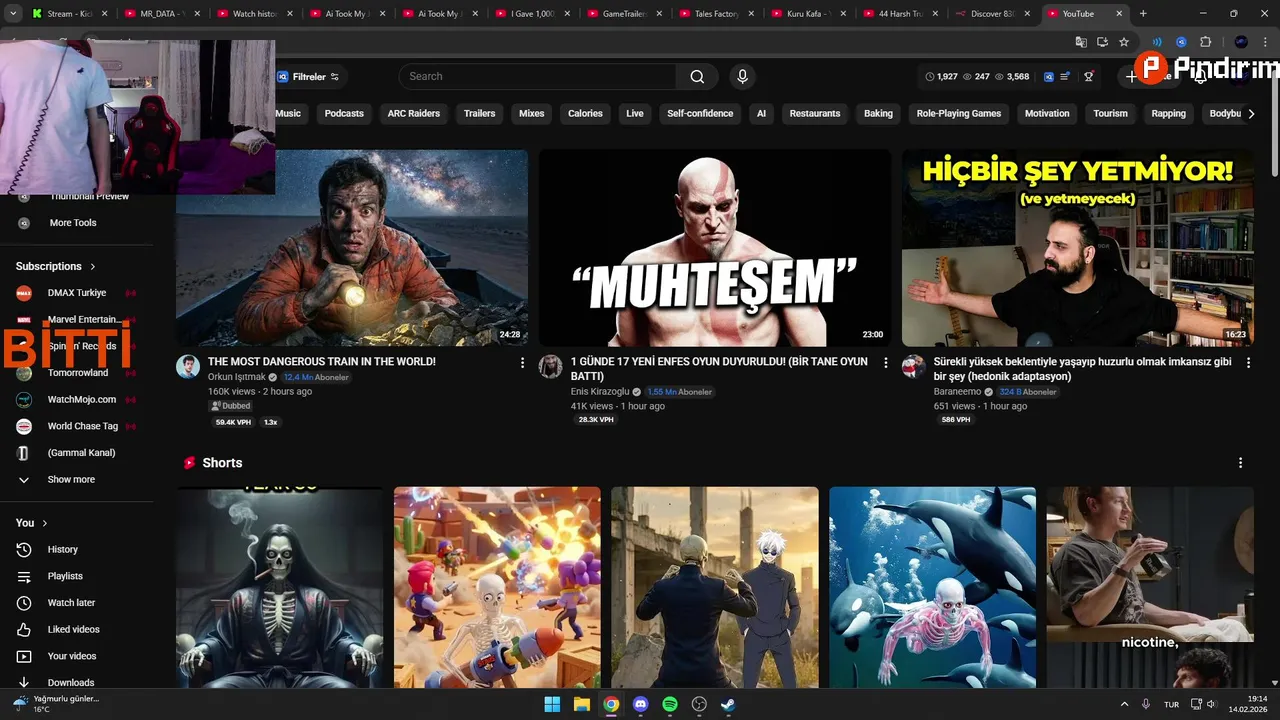Select the Calories filter chip
The image size is (1280, 720).
point(585,114)
